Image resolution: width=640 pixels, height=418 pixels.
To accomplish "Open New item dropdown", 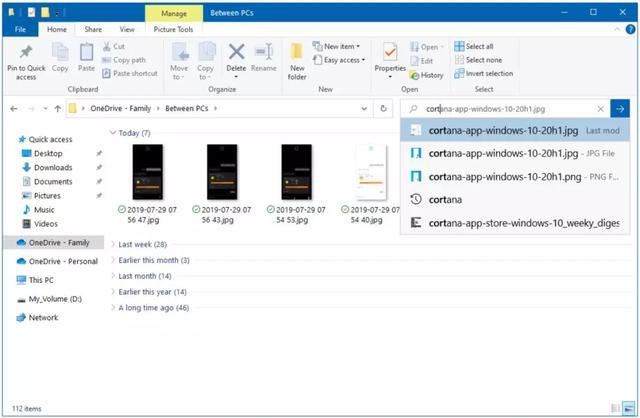I will [x=336, y=47].
